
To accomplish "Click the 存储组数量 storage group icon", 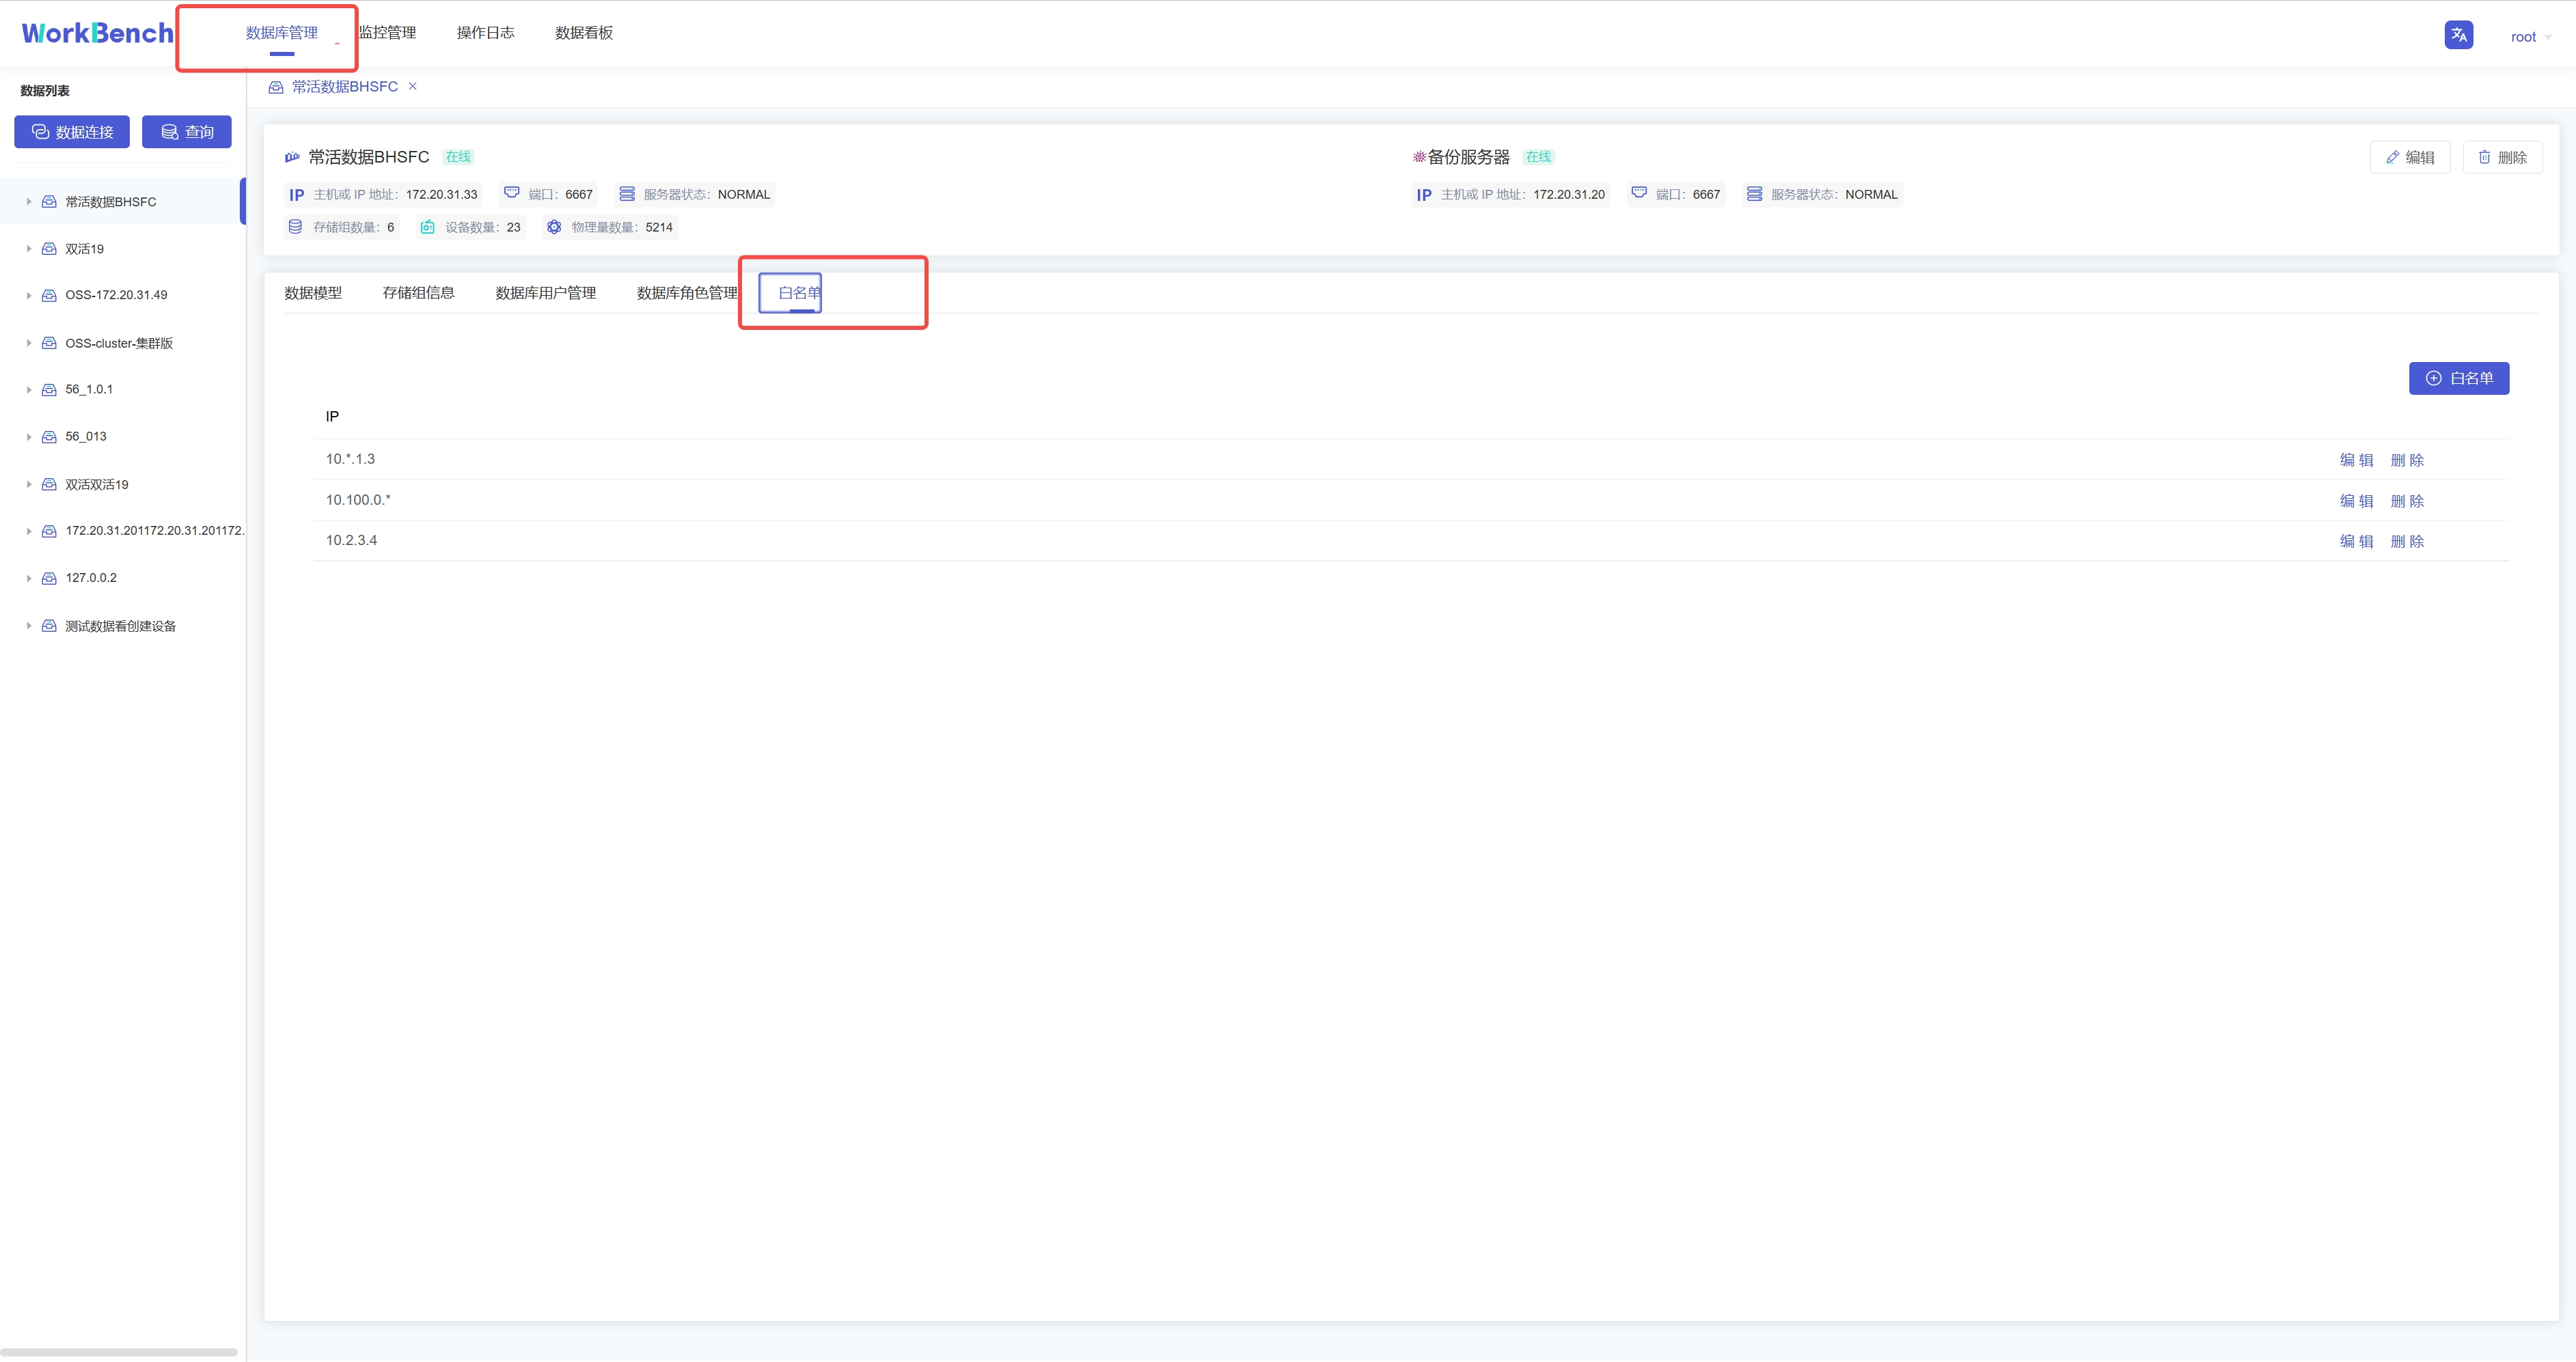I will (x=295, y=227).
